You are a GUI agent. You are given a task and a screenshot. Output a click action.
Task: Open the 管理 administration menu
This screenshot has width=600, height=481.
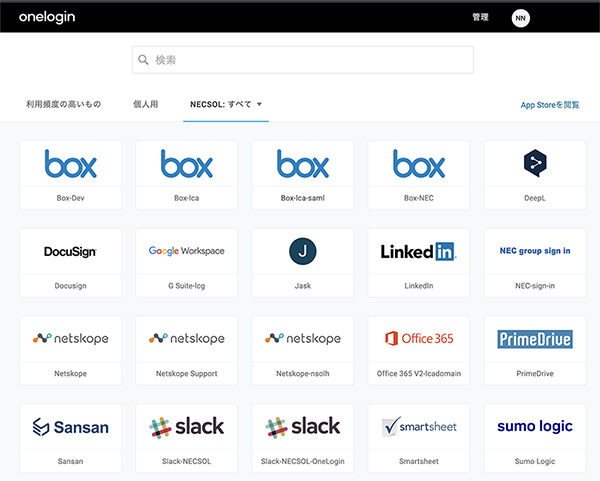[x=480, y=17]
